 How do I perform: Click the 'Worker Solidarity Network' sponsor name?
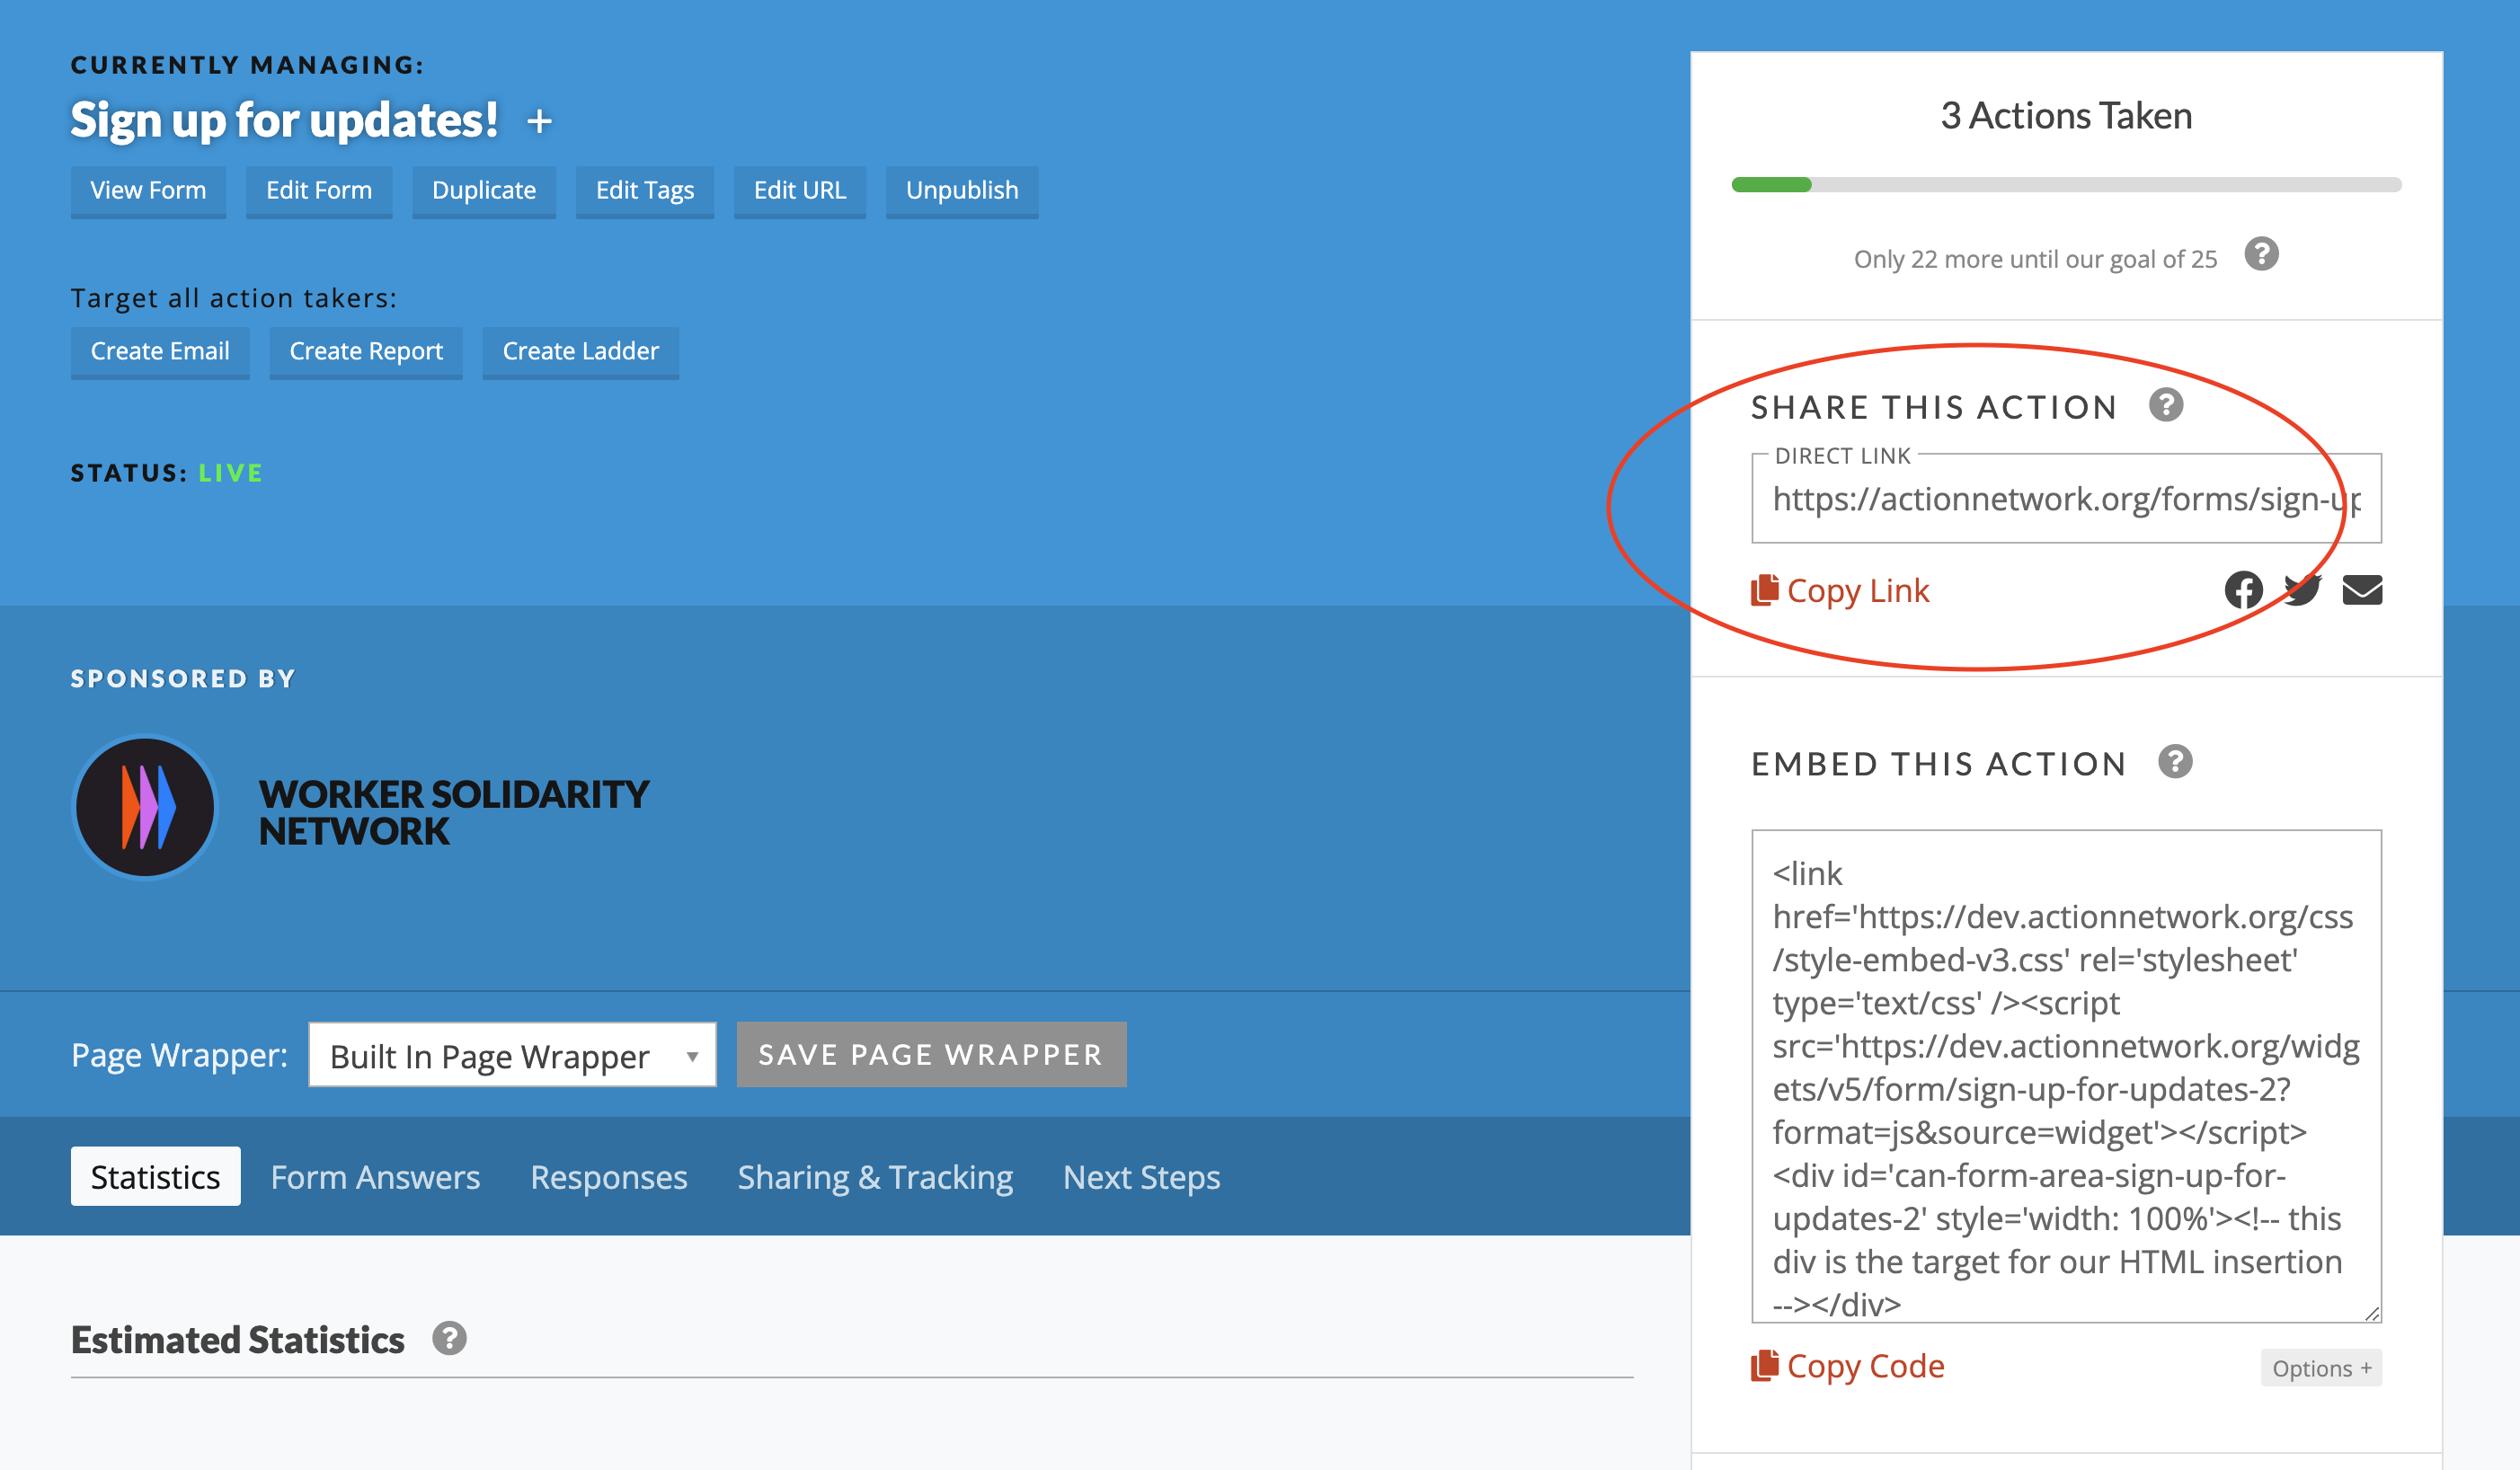453,812
